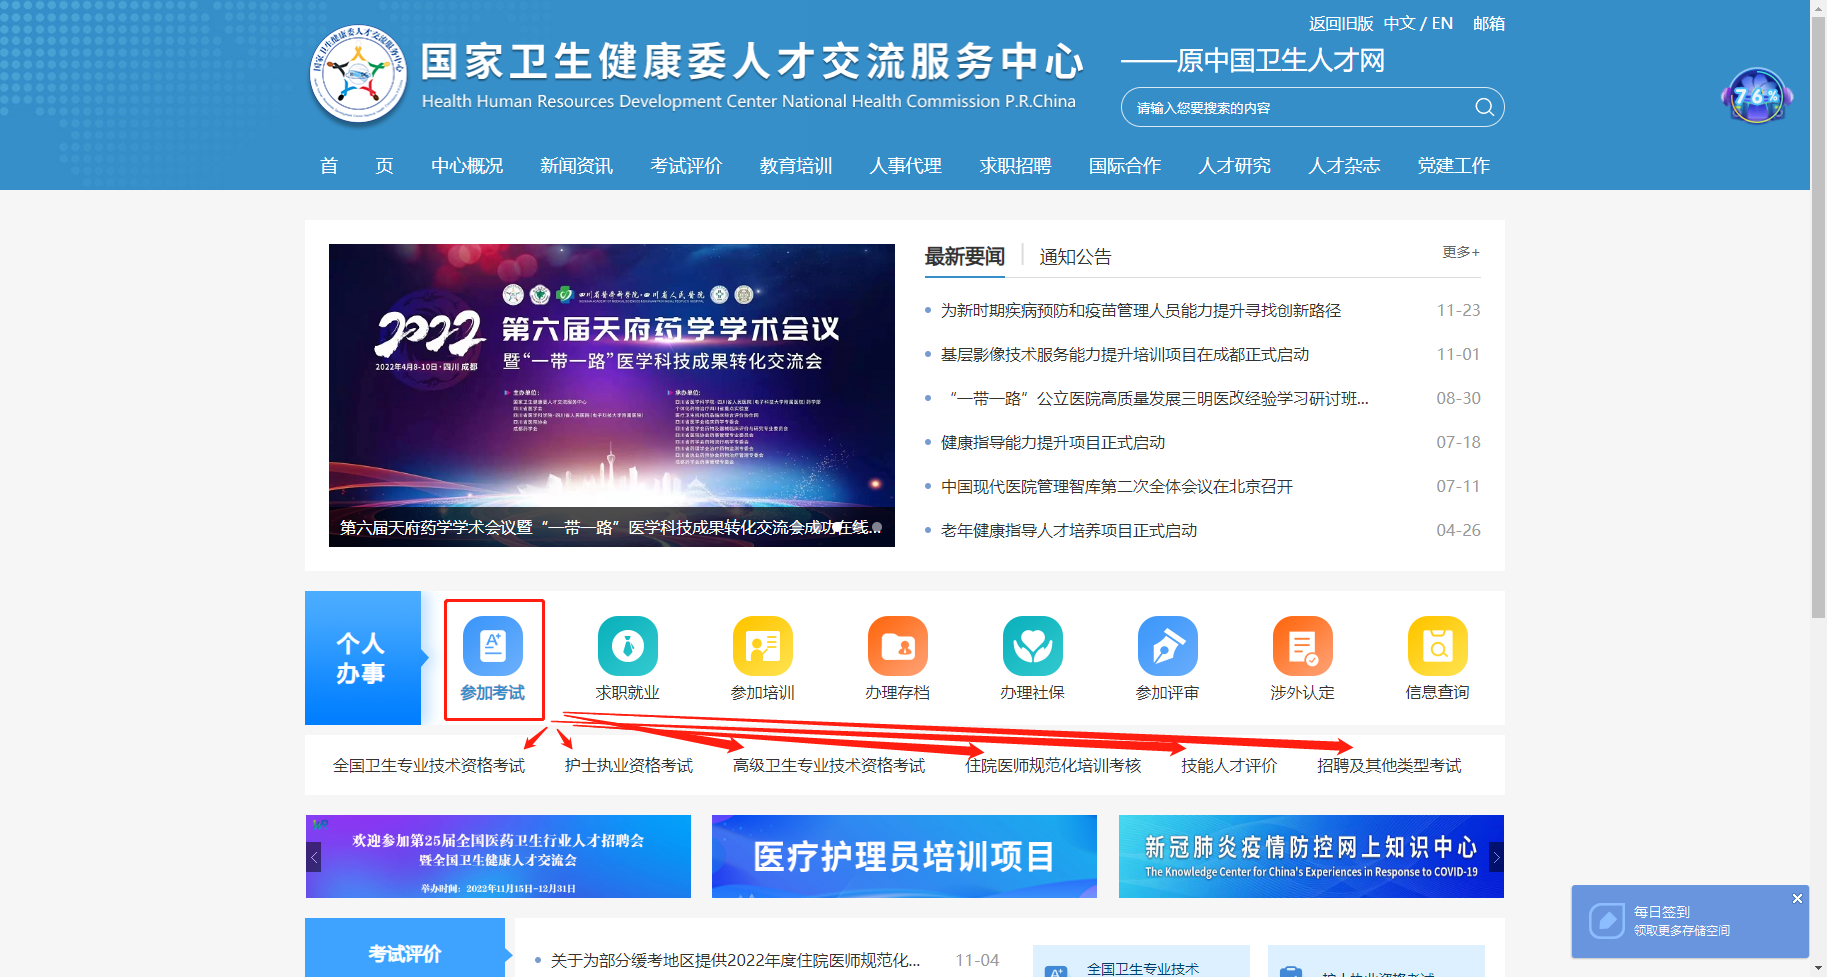Click 返回旧版 link
The image size is (1827, 977).
click(x=1341, y=23)
